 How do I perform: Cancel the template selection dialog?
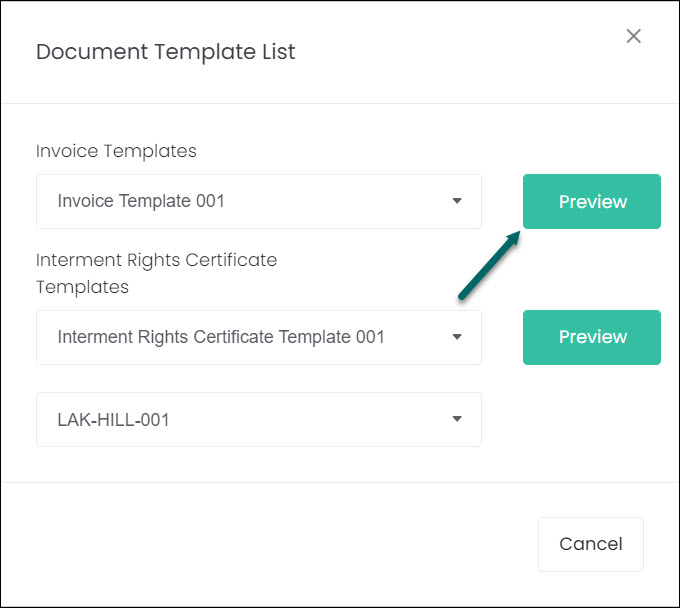[591, 544]
